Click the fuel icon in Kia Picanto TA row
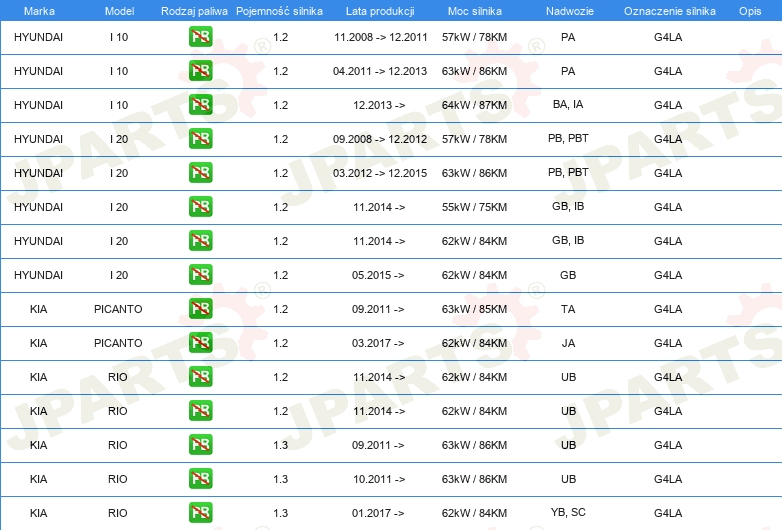782x530 pixels. click(200, 309)
